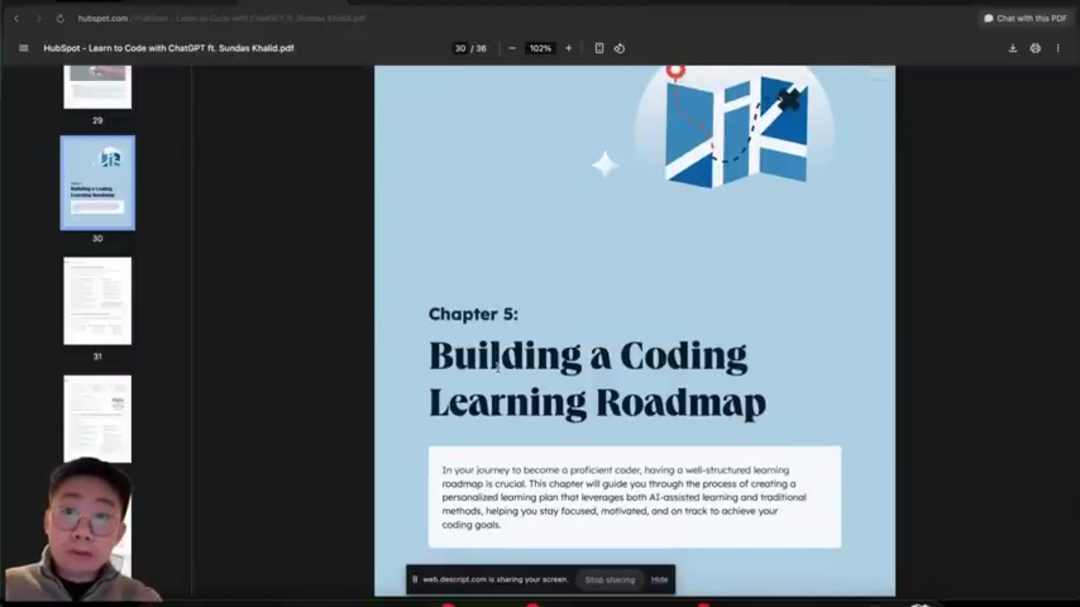
Task: Go forward in browser history
Action: [x=38, y=18]
